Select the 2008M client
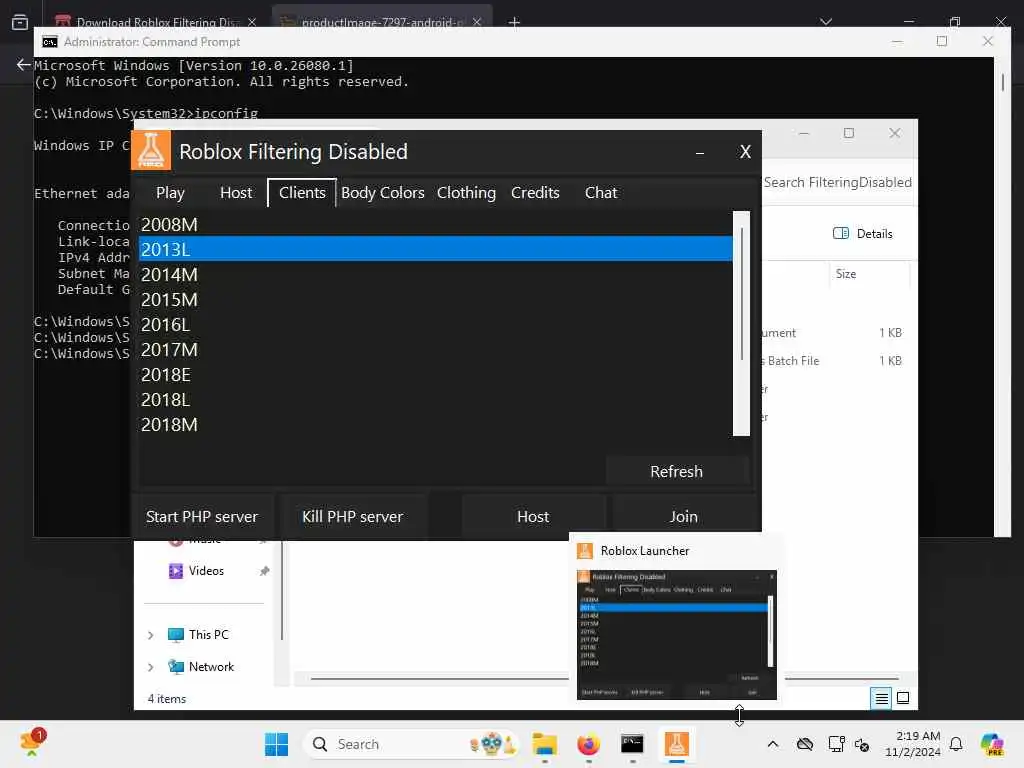This screenshot has height=768, width=1024. (436, 224)
